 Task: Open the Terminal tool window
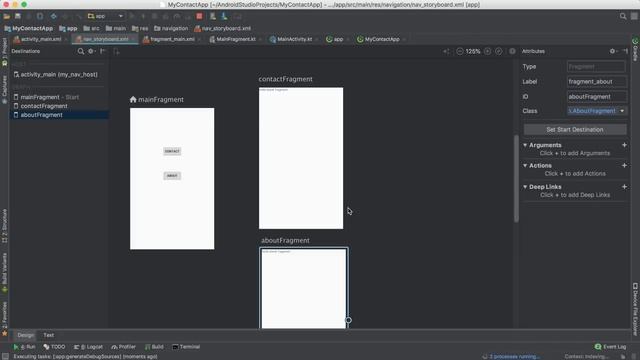tap(186, 347)
